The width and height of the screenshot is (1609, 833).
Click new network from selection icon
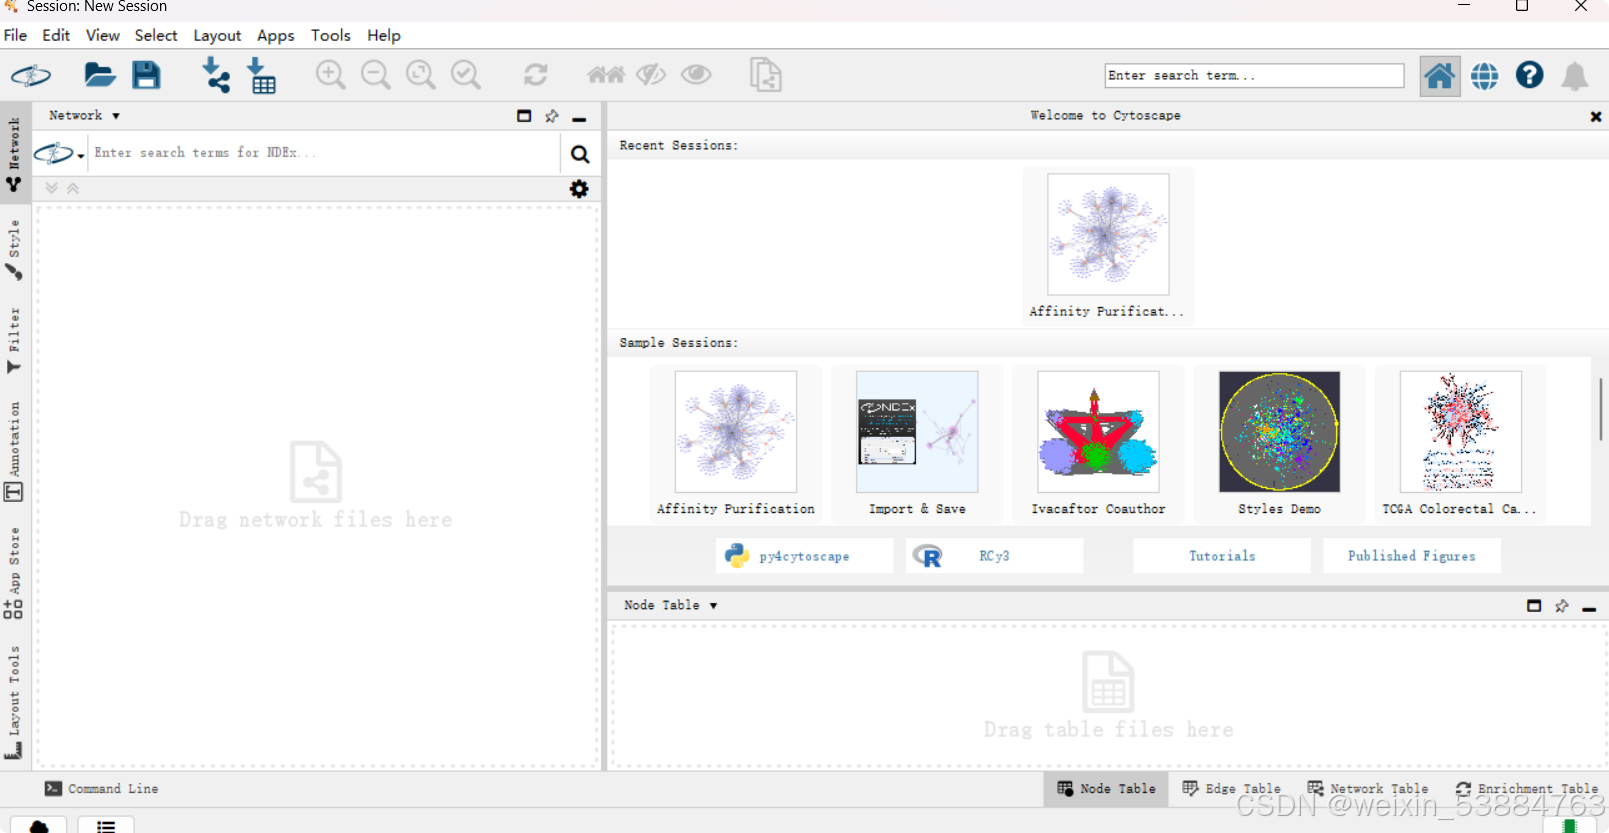click(765, 75)
